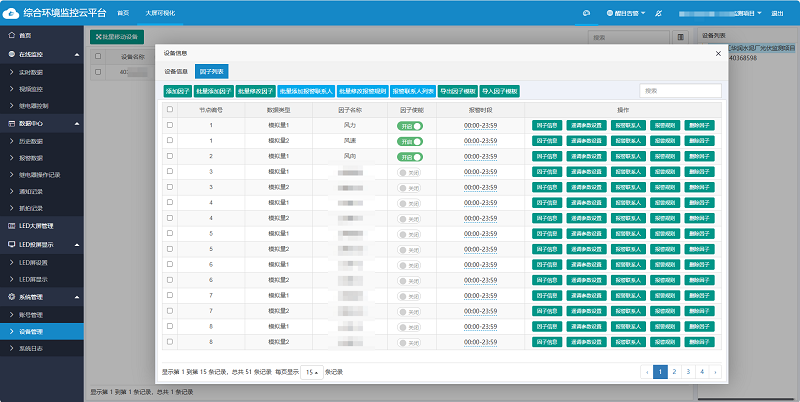Click the muted bell notification icon

pos(657,13)
